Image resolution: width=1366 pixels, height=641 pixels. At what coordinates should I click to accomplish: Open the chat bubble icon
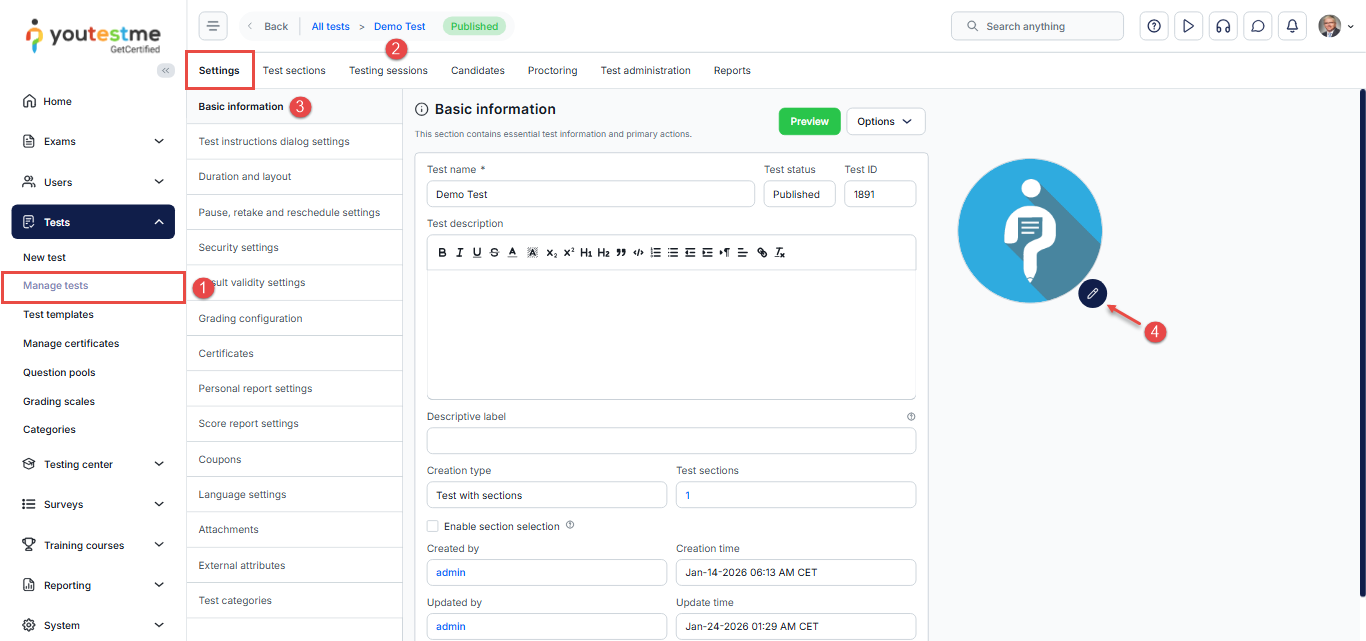tap(1258, 26)
